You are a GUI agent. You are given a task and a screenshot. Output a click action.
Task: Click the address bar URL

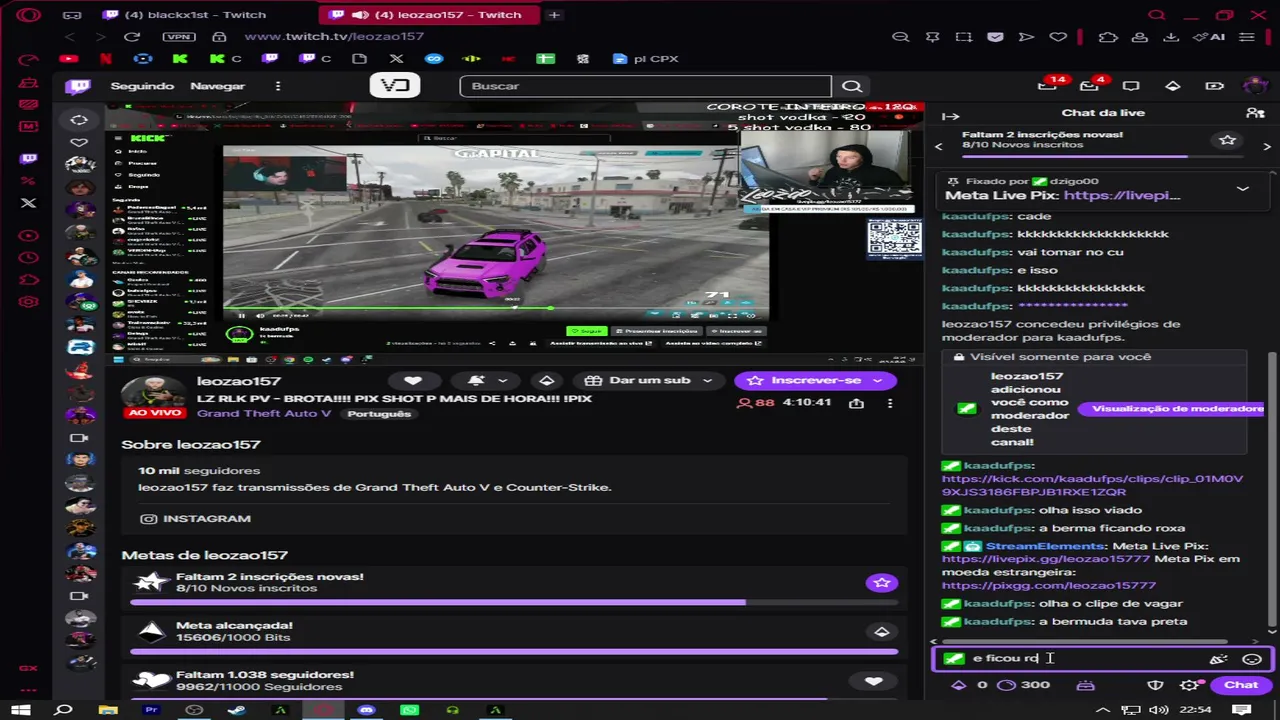coord(334,37)
